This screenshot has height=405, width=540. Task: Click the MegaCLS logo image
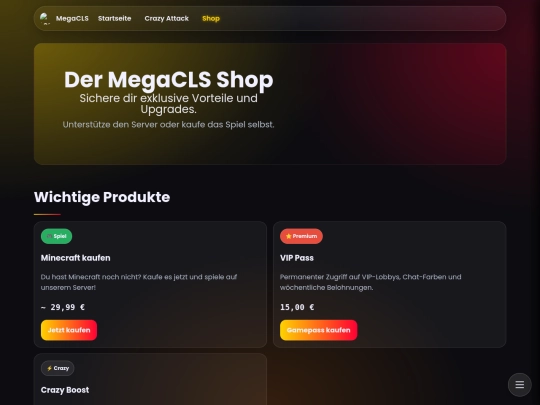[x=45, y=18]
